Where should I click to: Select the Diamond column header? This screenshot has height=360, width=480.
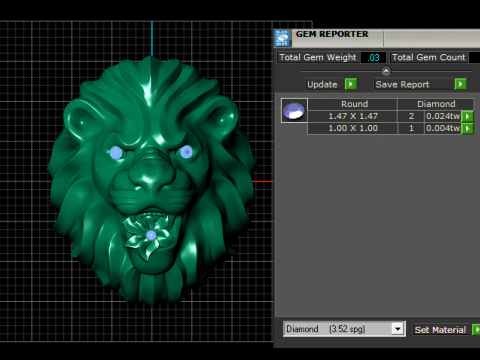pos(436,104)
